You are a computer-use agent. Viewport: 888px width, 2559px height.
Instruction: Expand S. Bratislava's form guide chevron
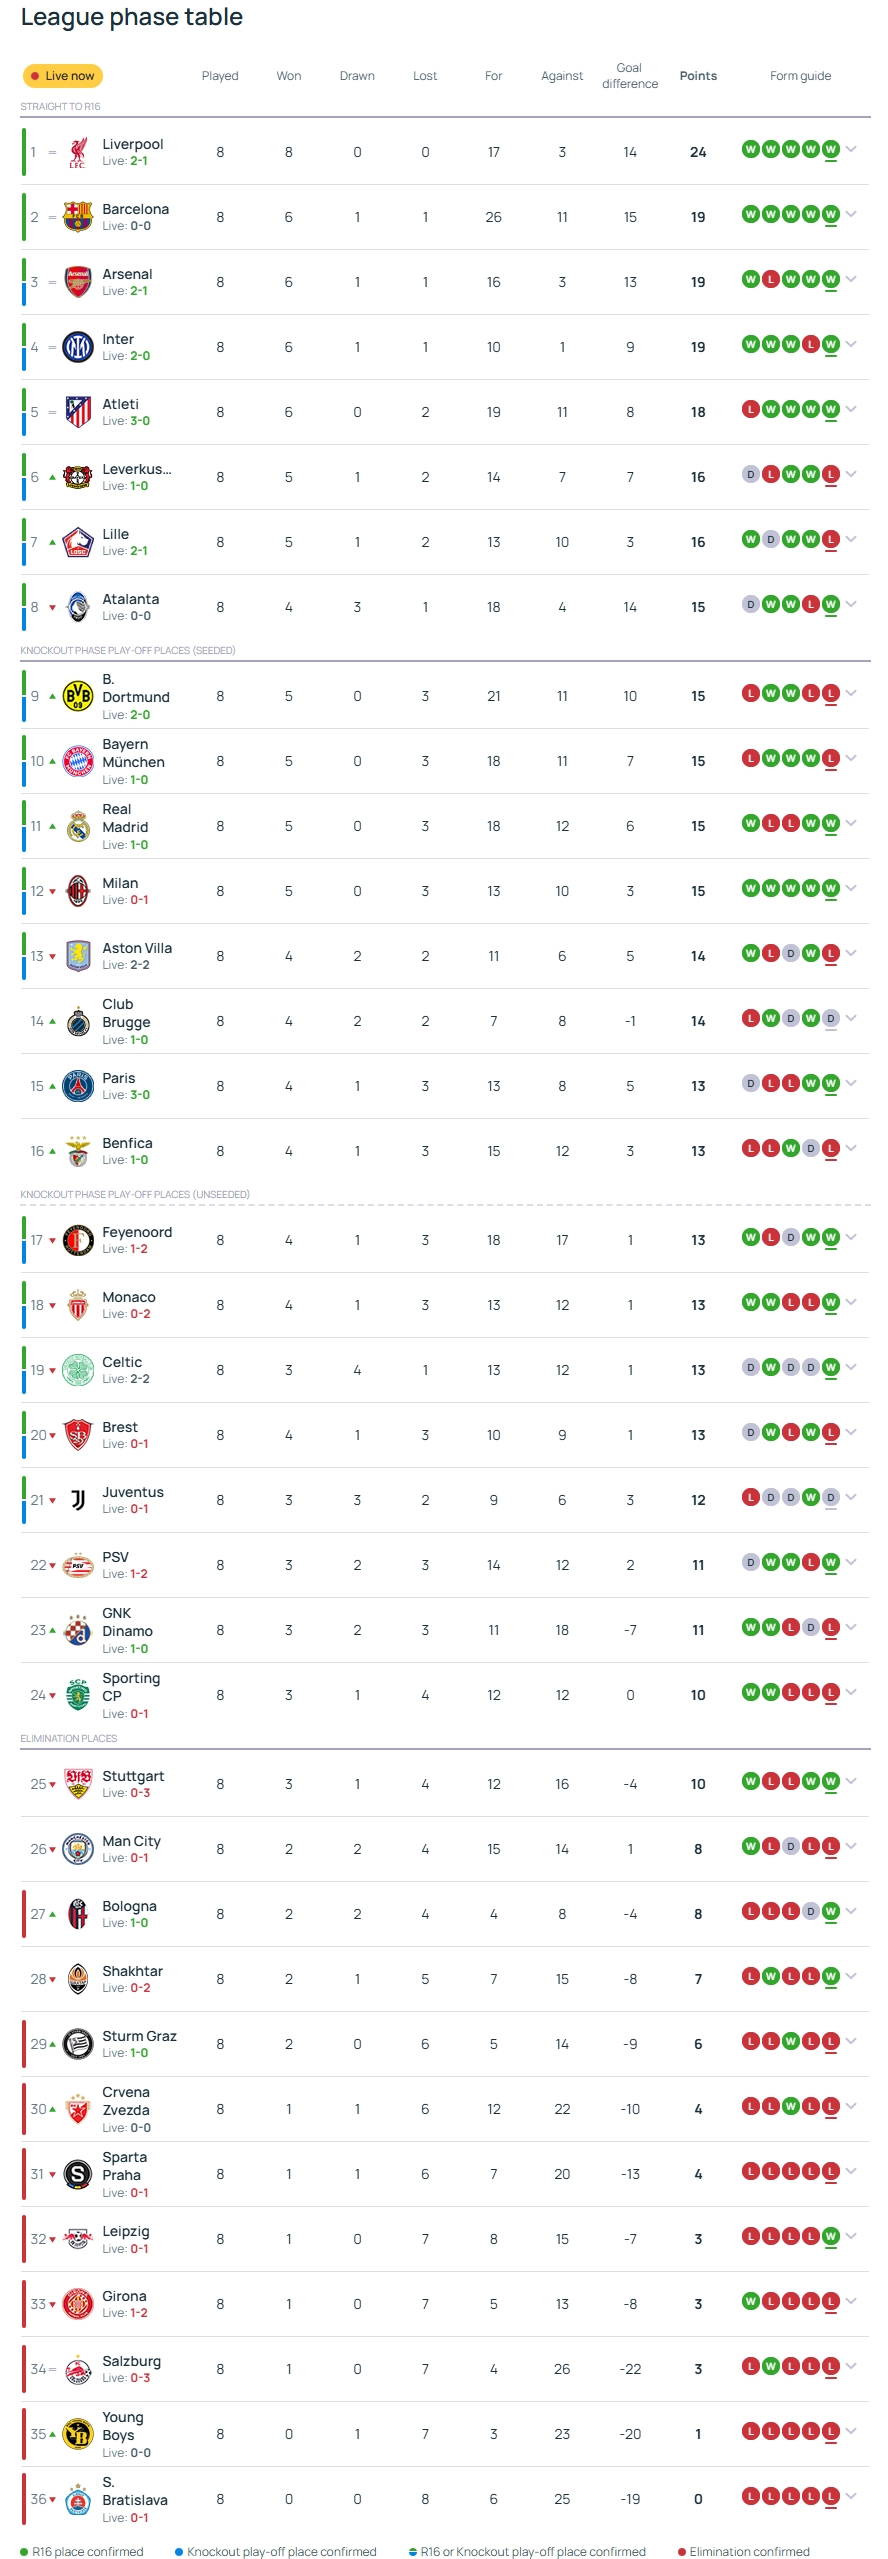point(851,2496)
